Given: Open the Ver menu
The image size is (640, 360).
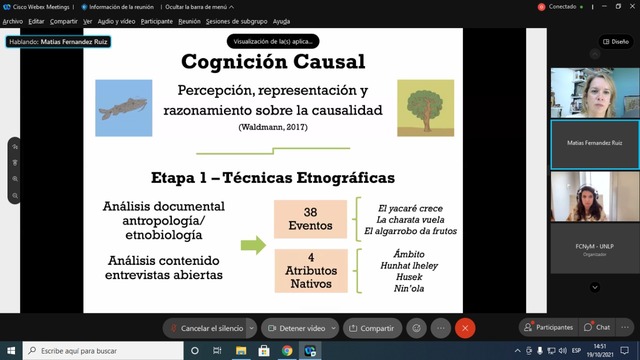Looking at the screenshot, I should 88,21.
